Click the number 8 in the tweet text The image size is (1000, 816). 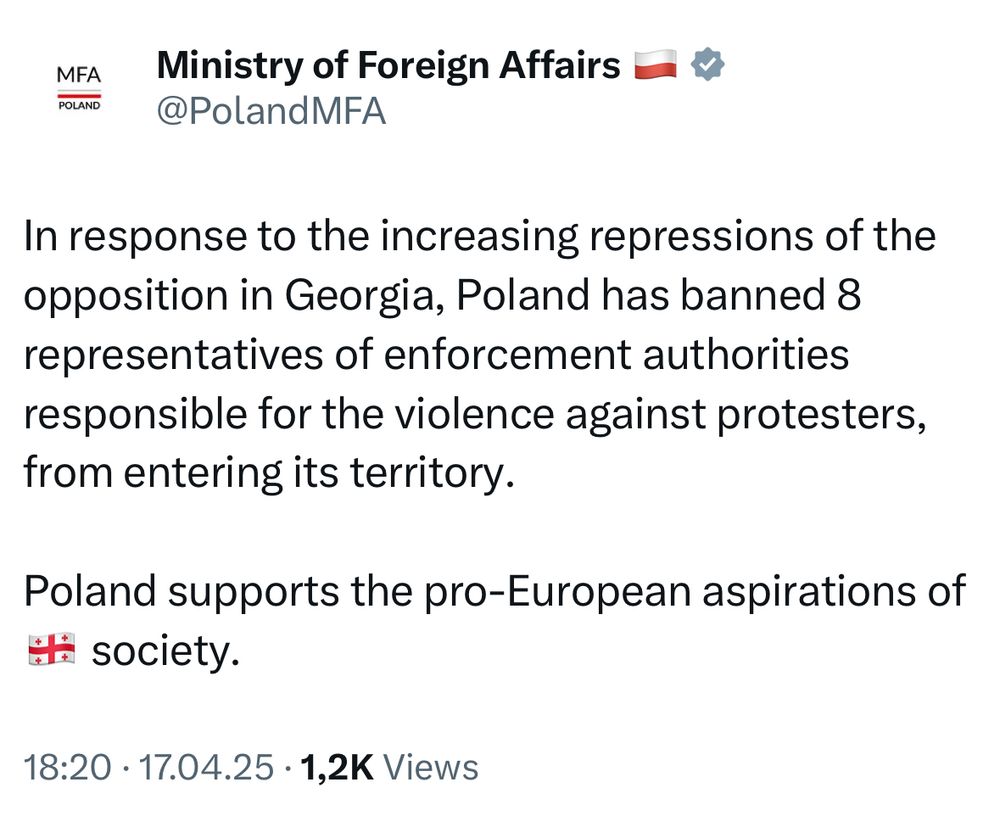point(848,295)
